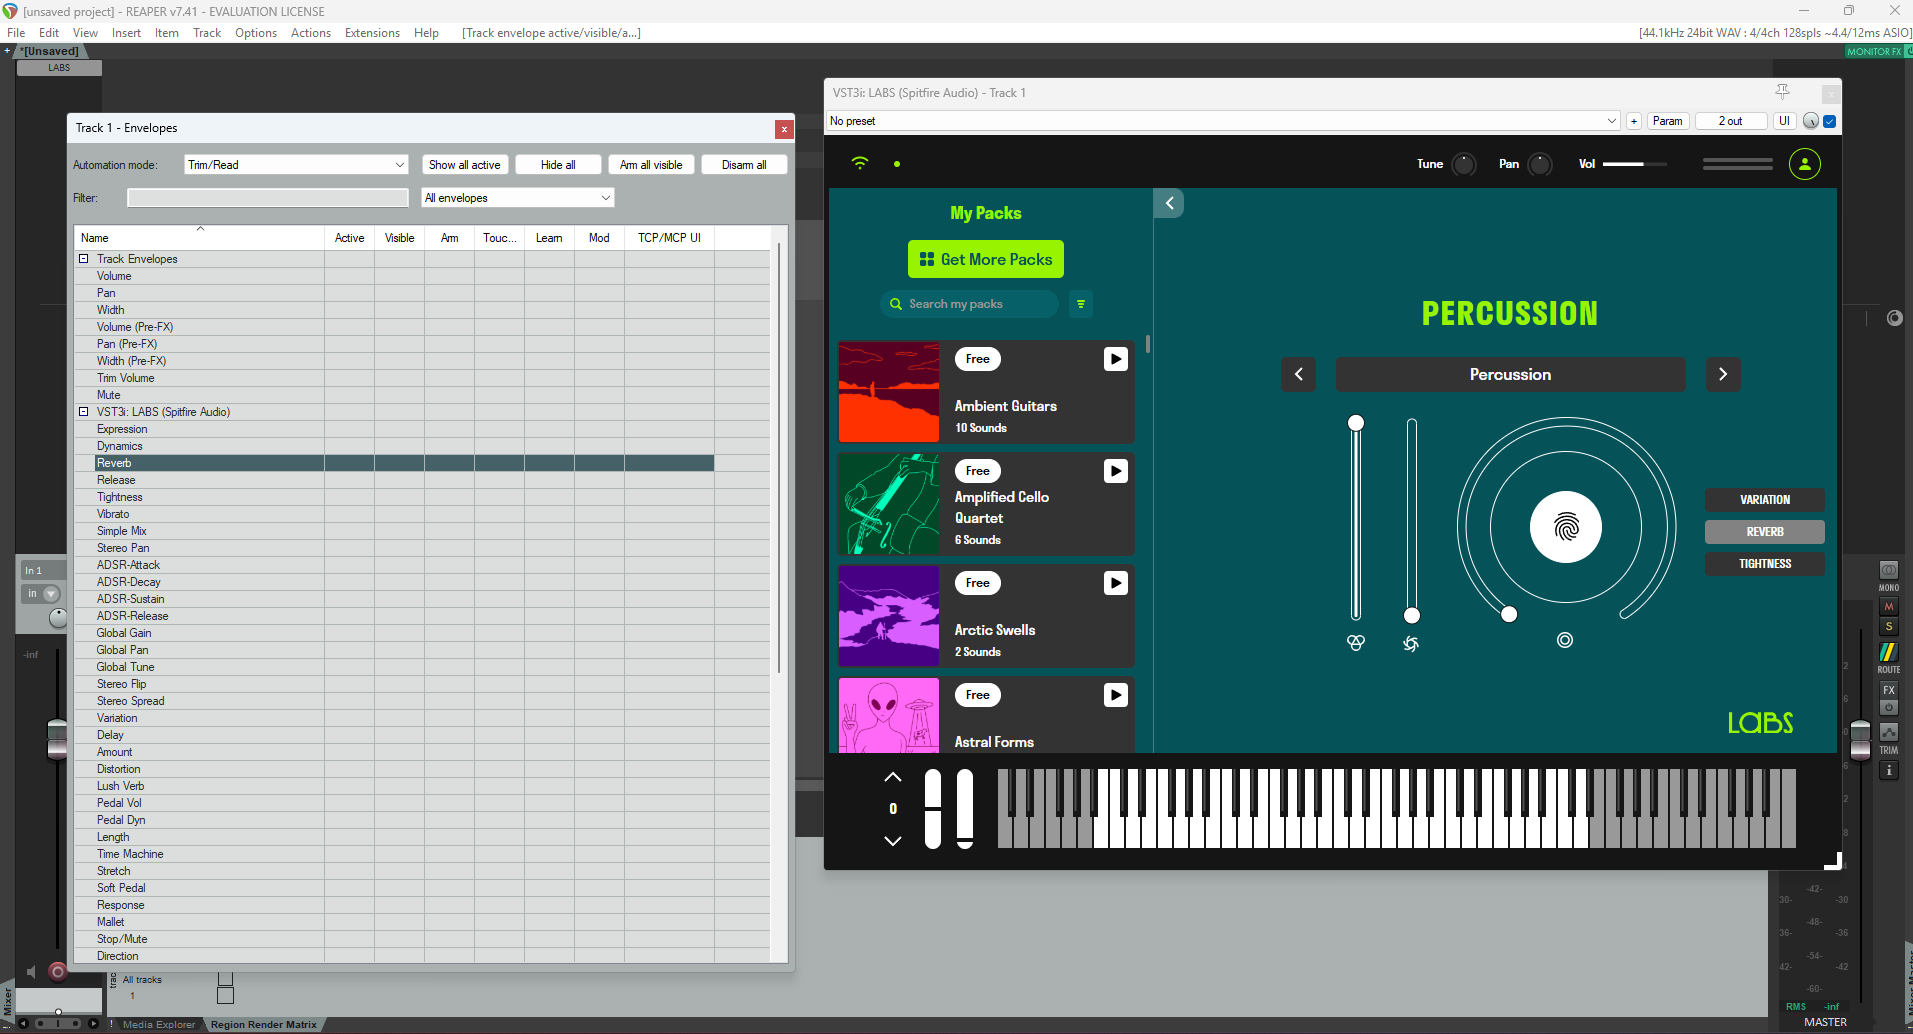Open the track 1 input dropdown arrow
The height and width of the screenshot is (1034, 1913).
51,594
